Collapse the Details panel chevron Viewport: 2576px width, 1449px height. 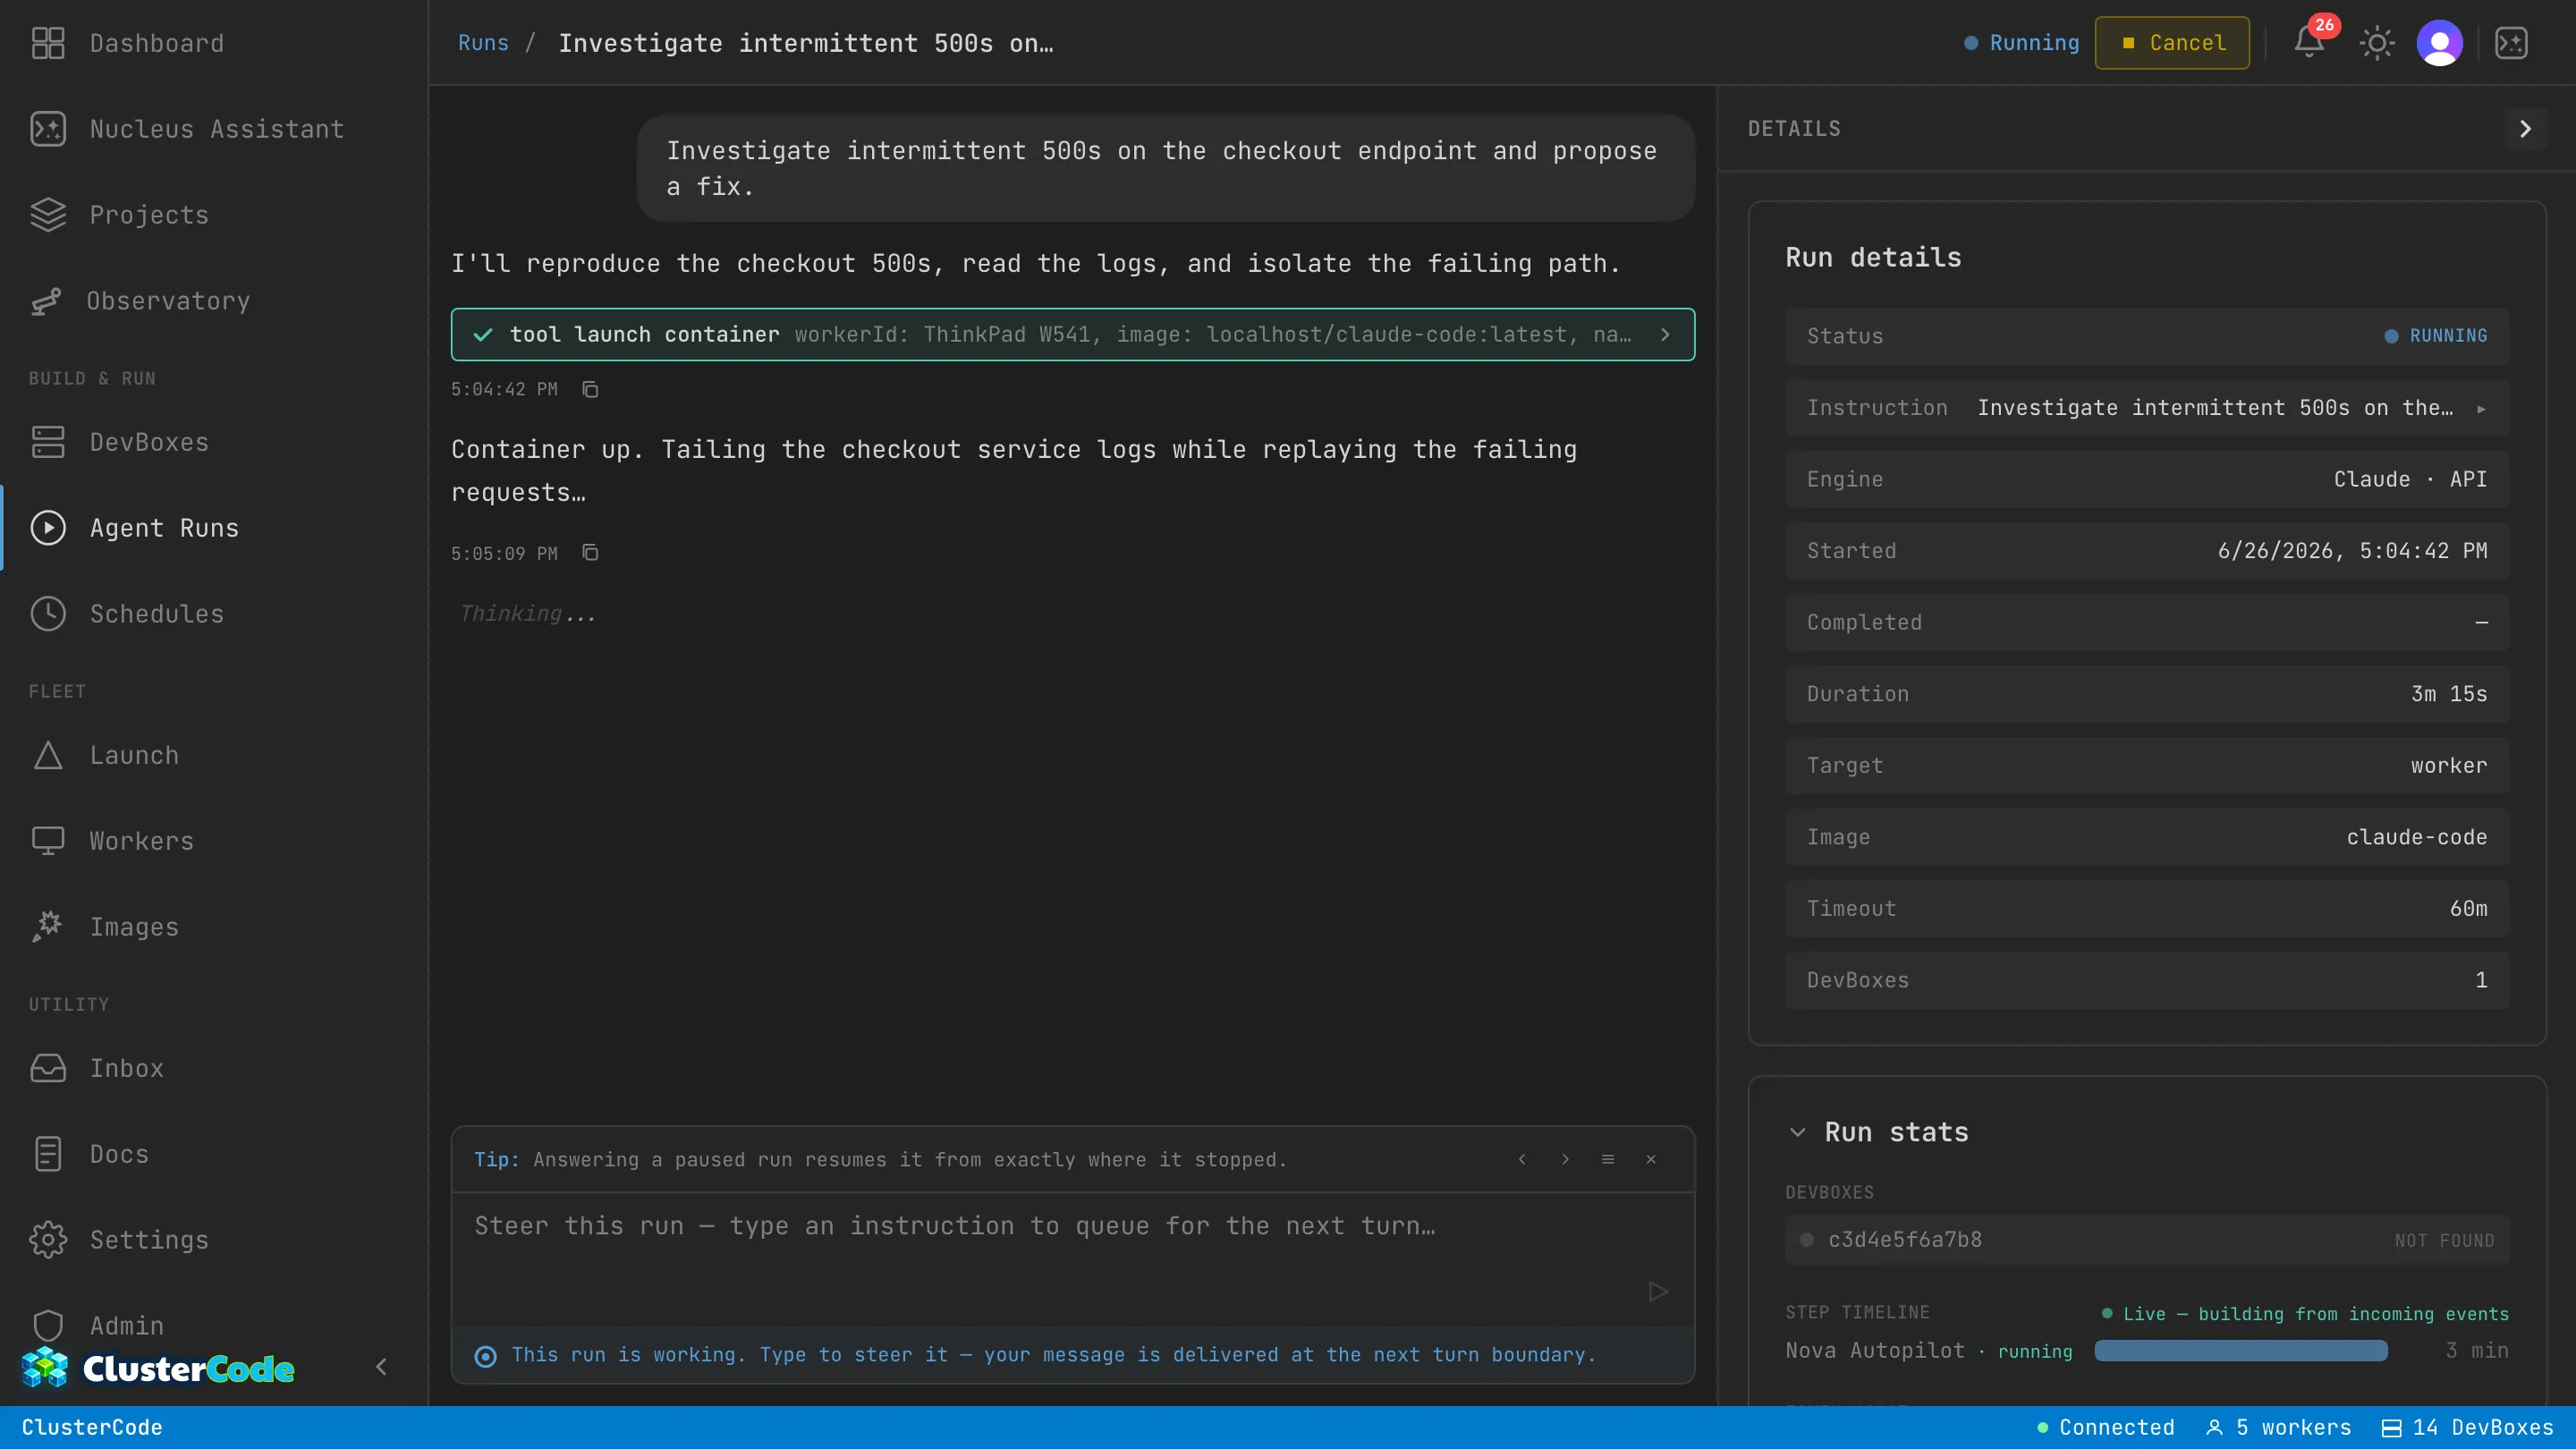click(x=2525, y=129)
